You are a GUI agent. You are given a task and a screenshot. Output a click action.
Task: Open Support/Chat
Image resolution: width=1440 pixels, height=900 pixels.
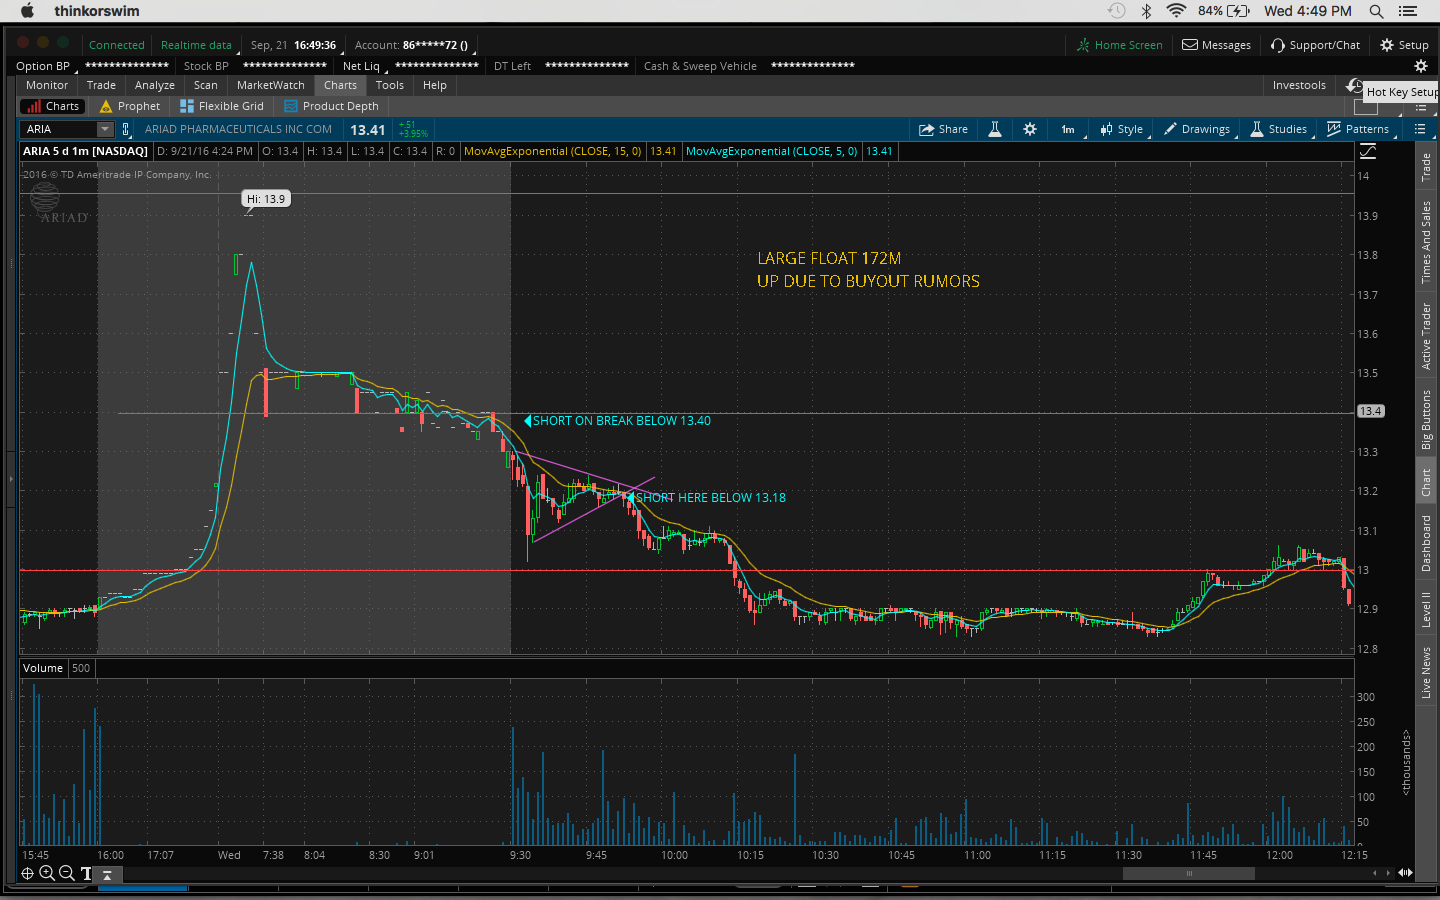pyautogui.click(x=1315, y=45)
